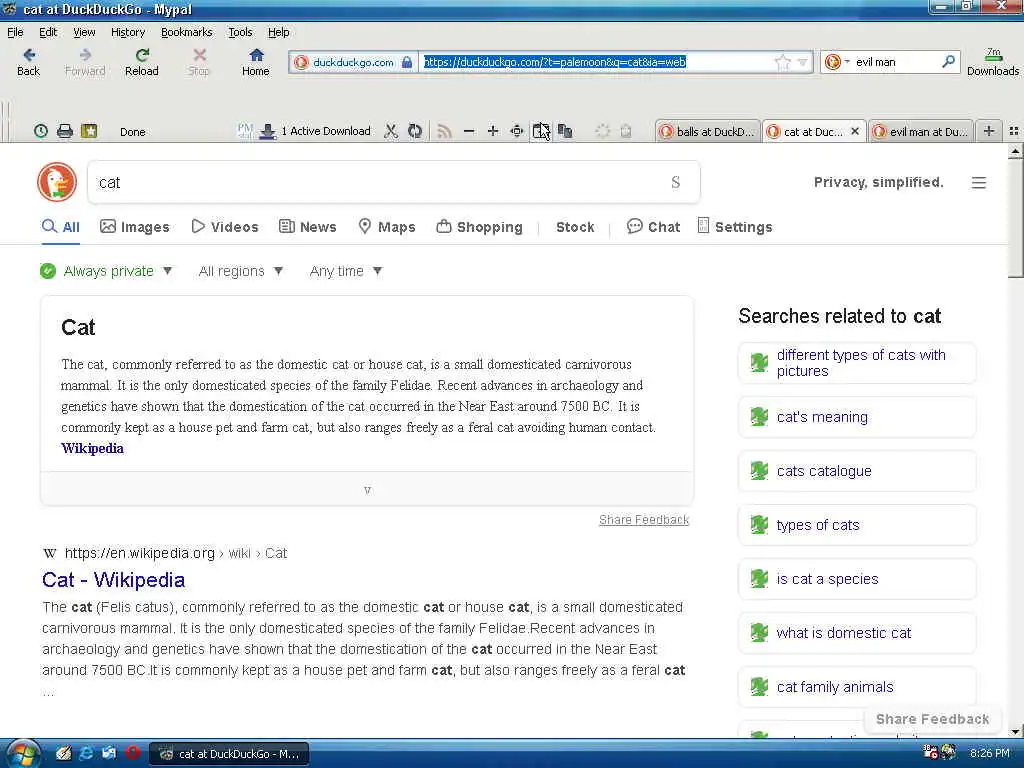1024x768 pixels.
Task: Expand All regions dropdown
Action: point(240,271)
